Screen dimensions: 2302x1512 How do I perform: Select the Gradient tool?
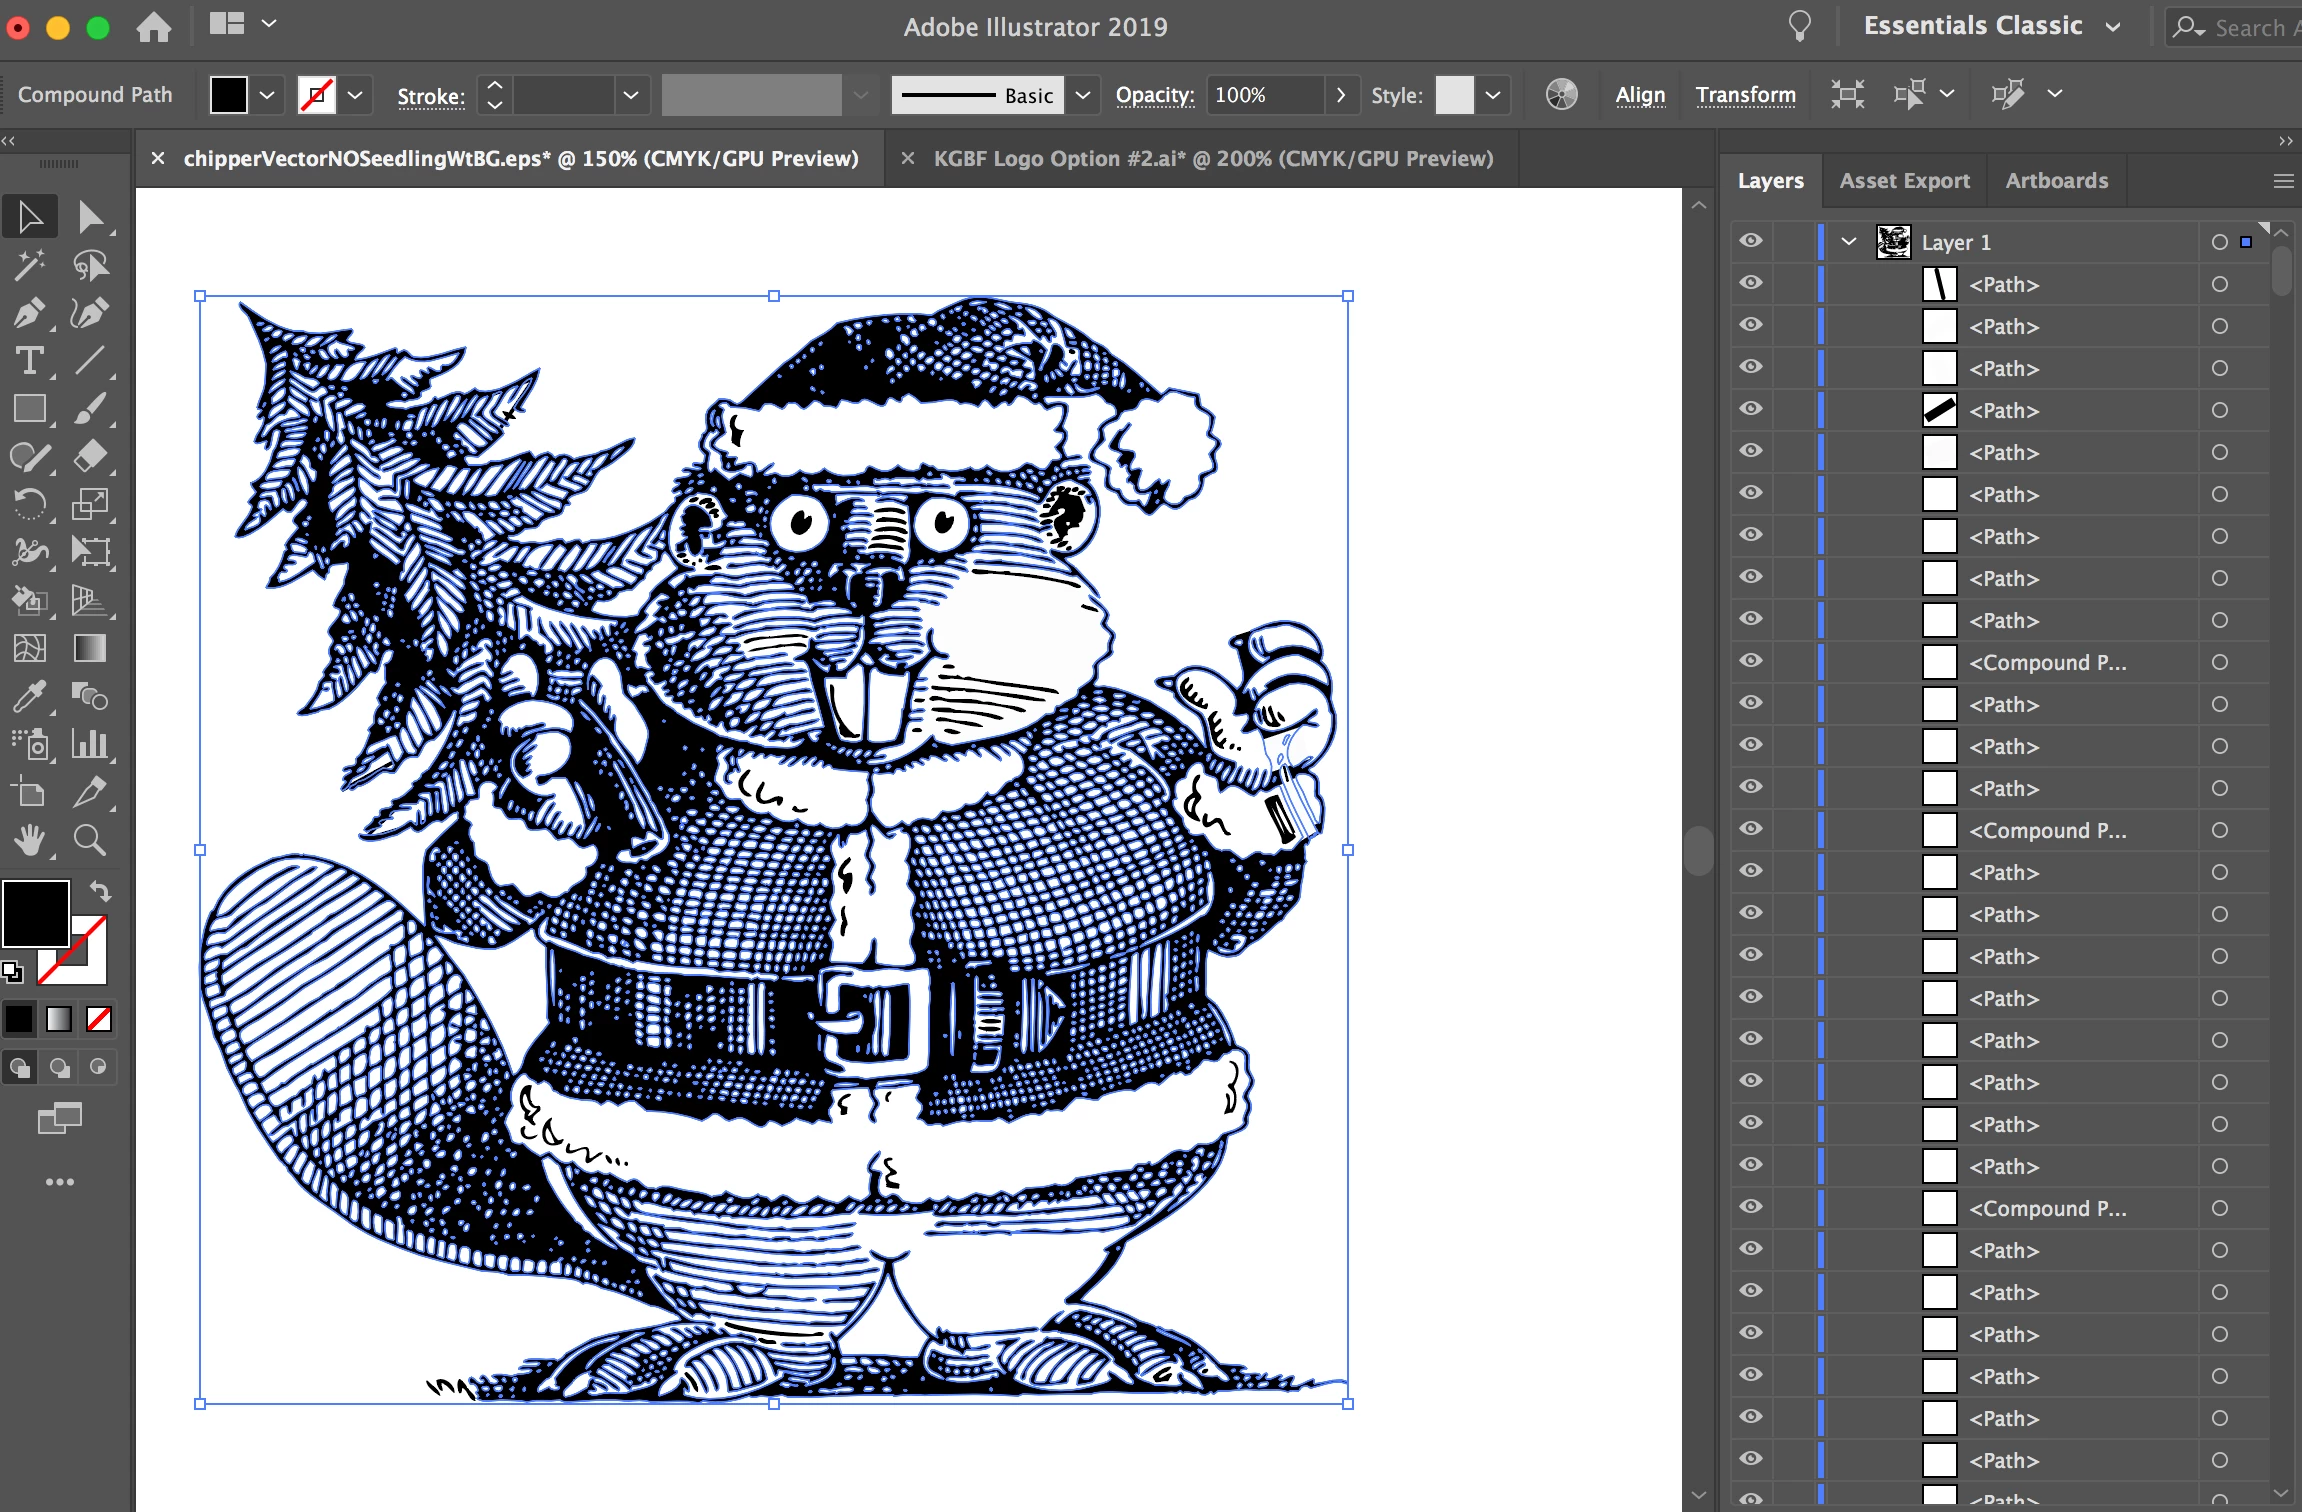(x=90, y=649)
